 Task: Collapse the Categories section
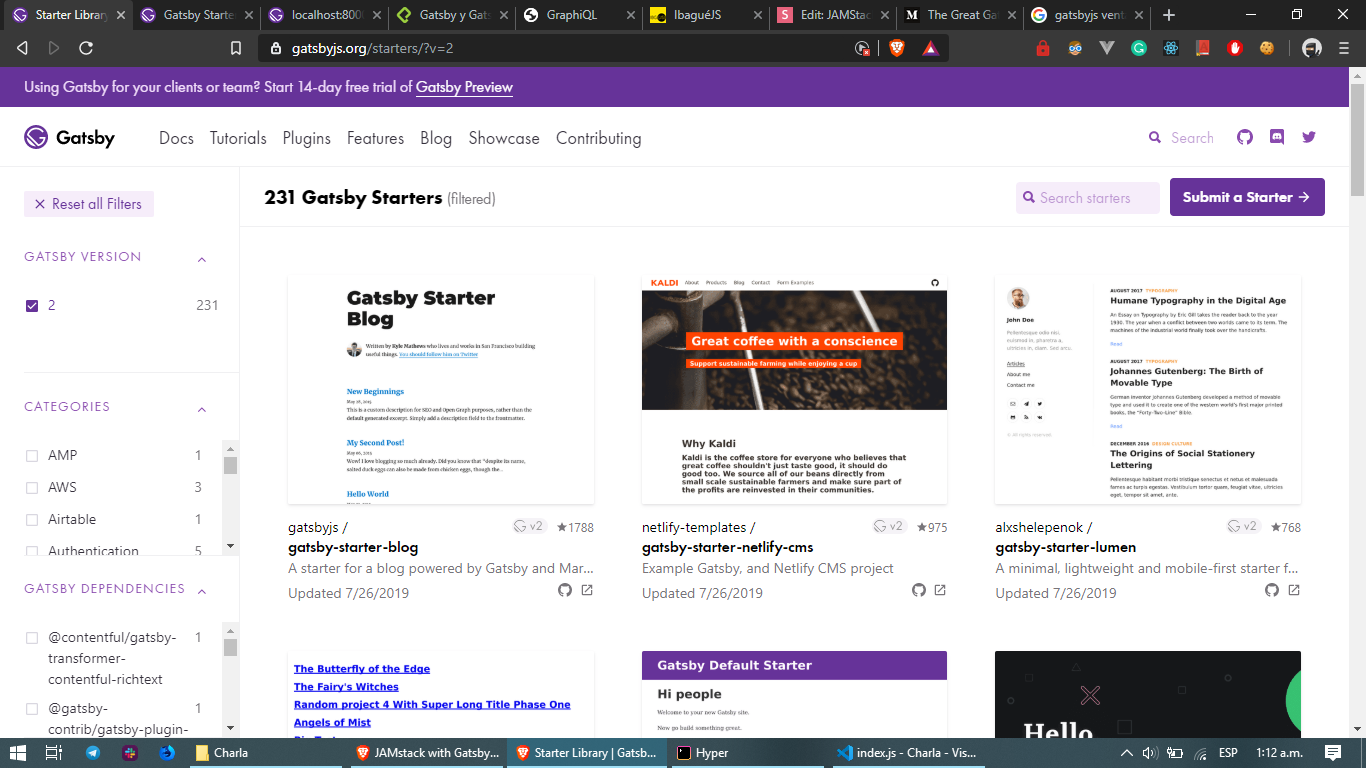[202, 409]
